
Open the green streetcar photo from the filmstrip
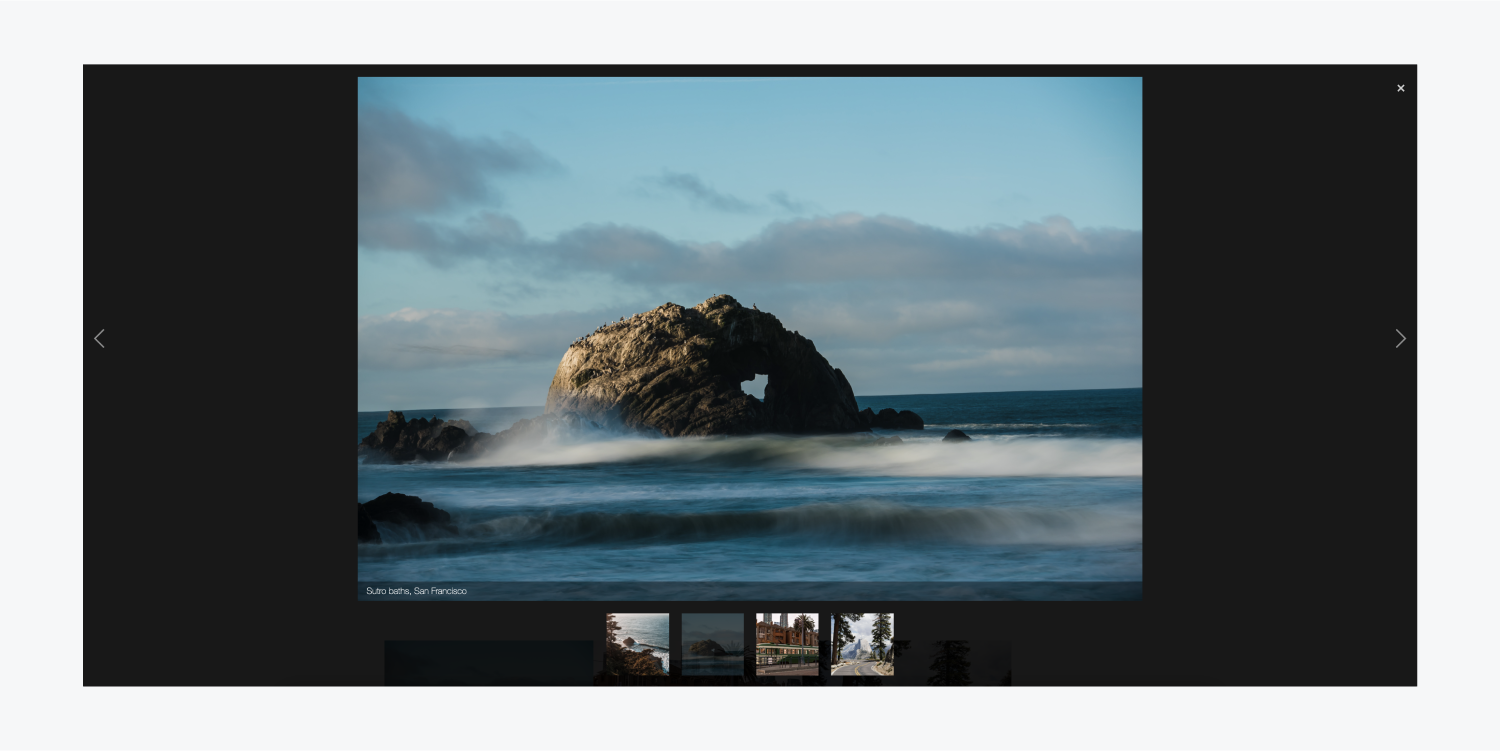787,644
